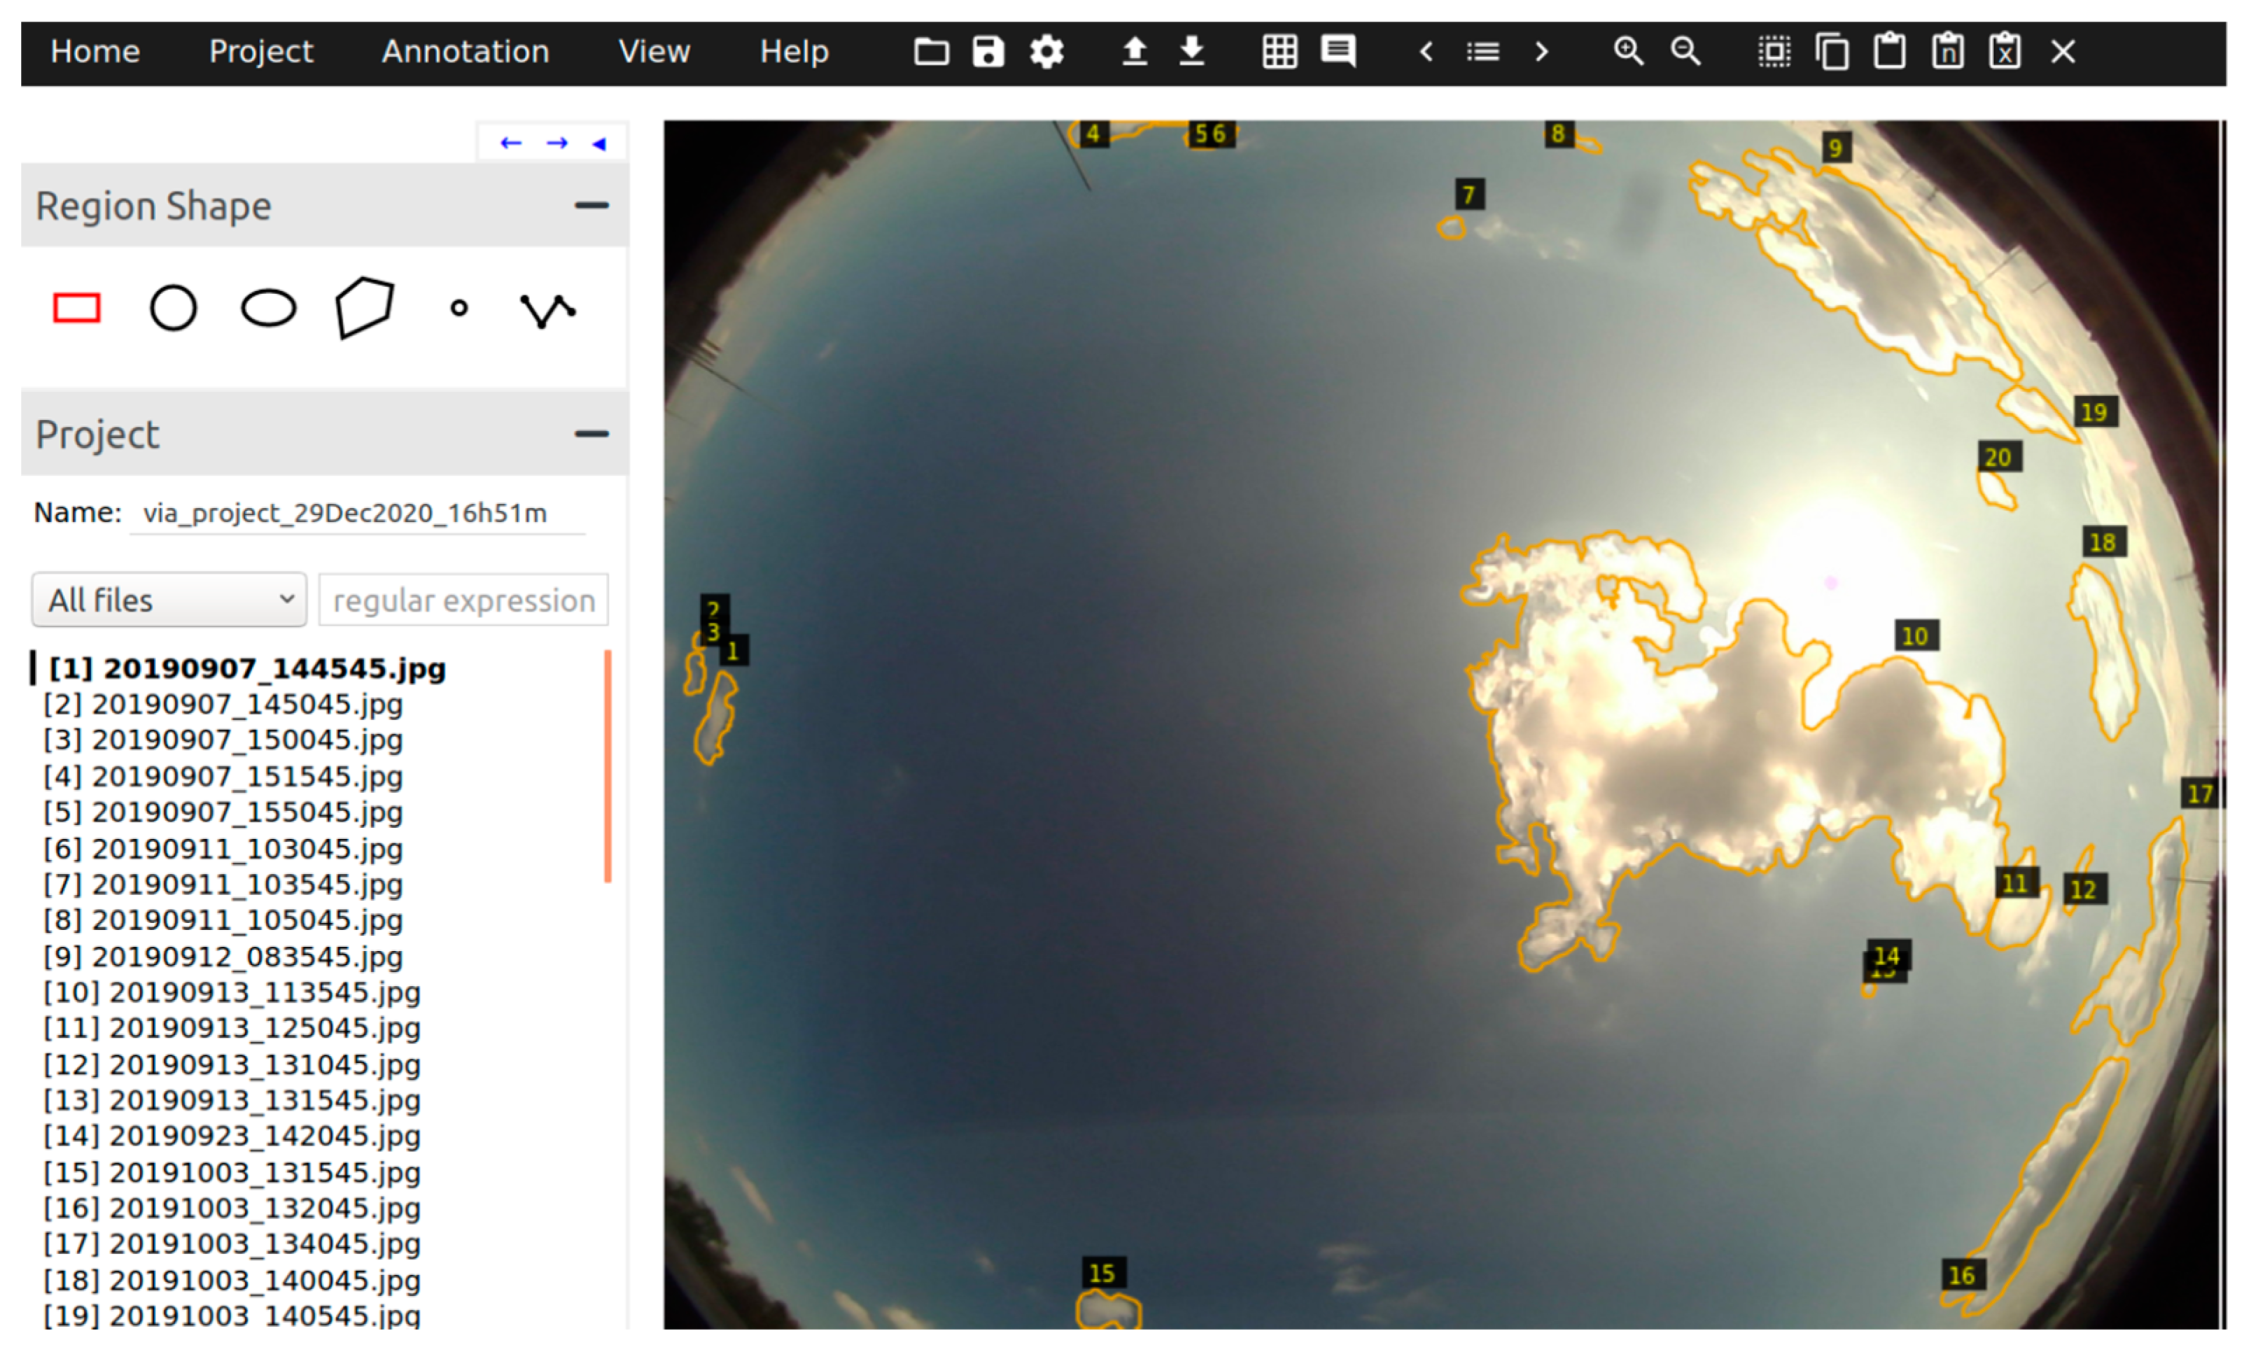Viewport: 2244px width, 1352px height.
Task: Select the rectangle region shape tool
Action: (76, 308)
